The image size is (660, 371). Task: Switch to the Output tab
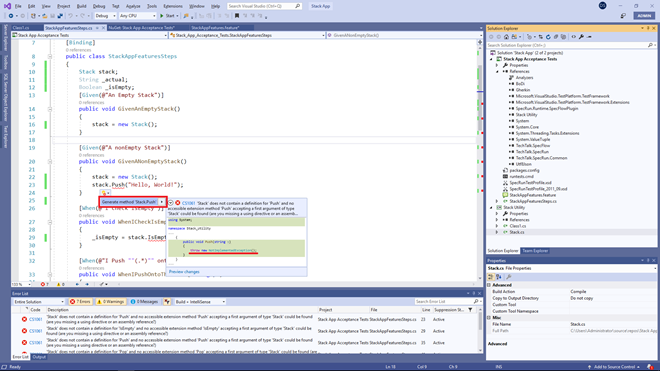click(39, 357)
